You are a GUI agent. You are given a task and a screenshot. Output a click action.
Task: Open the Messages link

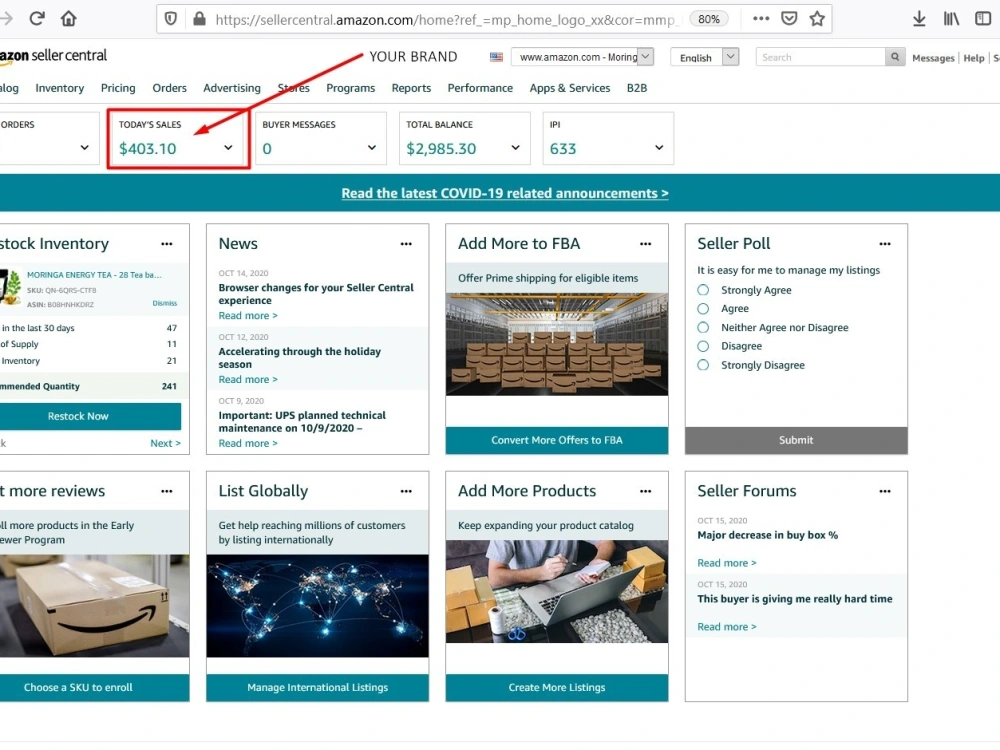[x=932, y=58]
